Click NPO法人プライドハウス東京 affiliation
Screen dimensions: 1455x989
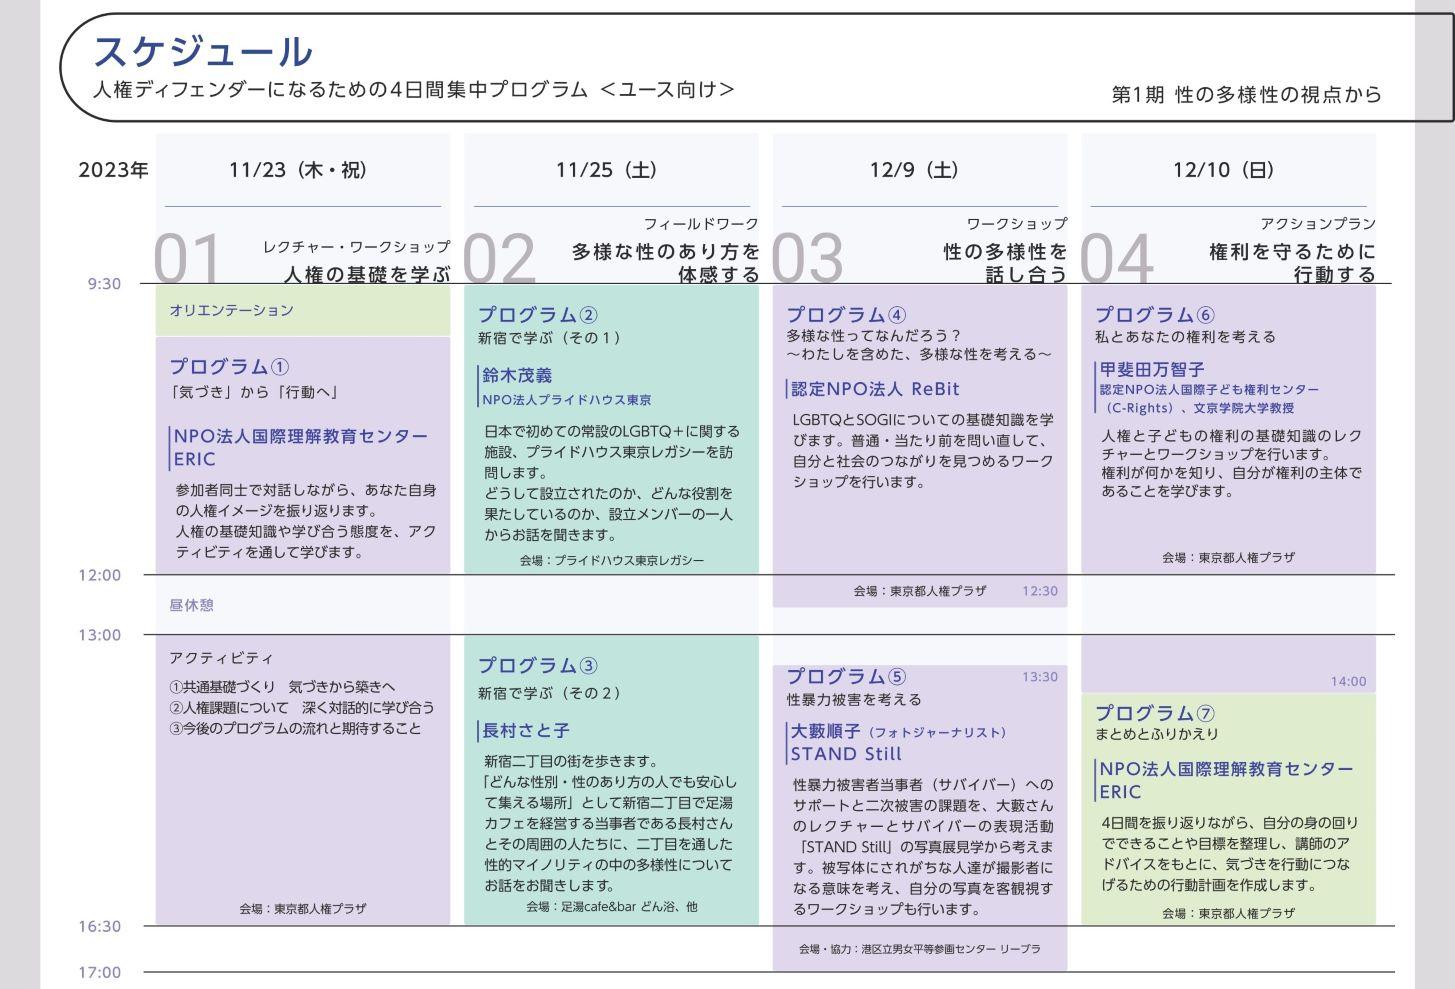click(567, 400)
